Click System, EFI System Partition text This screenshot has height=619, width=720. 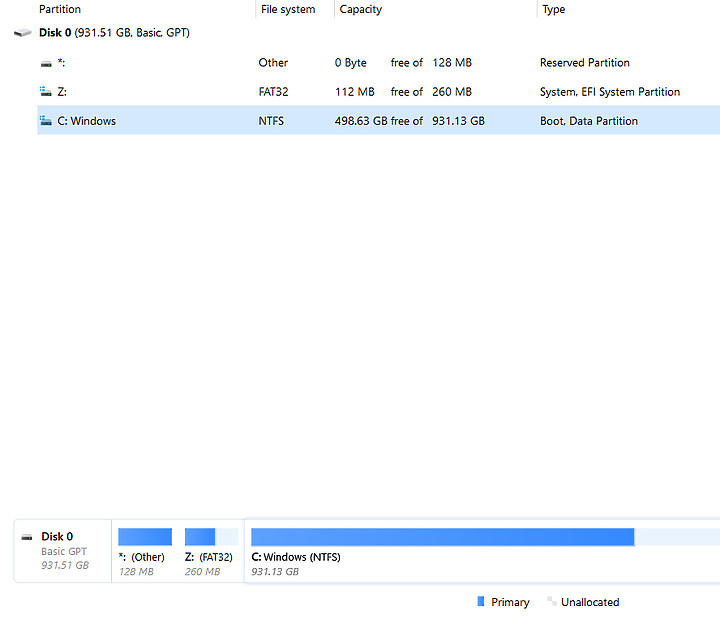[610, 92]
